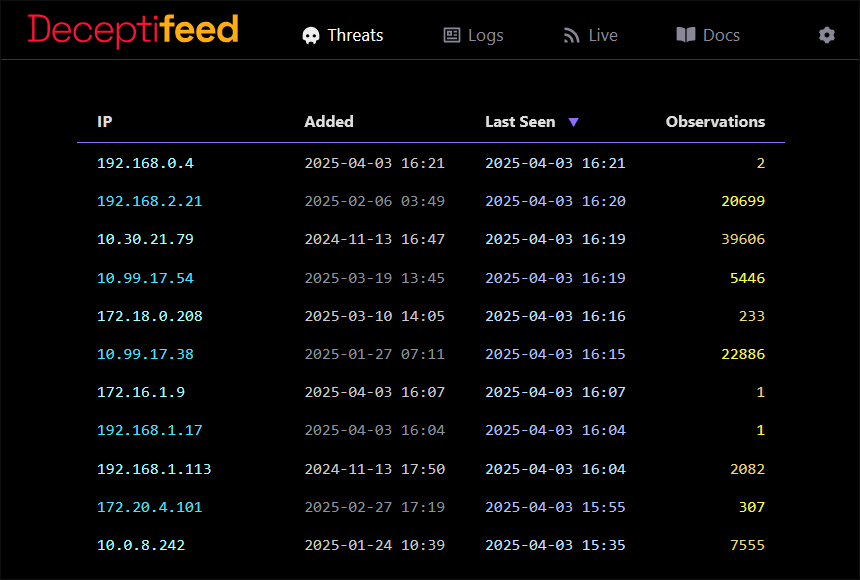
Task: Open threat entry 192.168.2.21
Action: [149, 201]
